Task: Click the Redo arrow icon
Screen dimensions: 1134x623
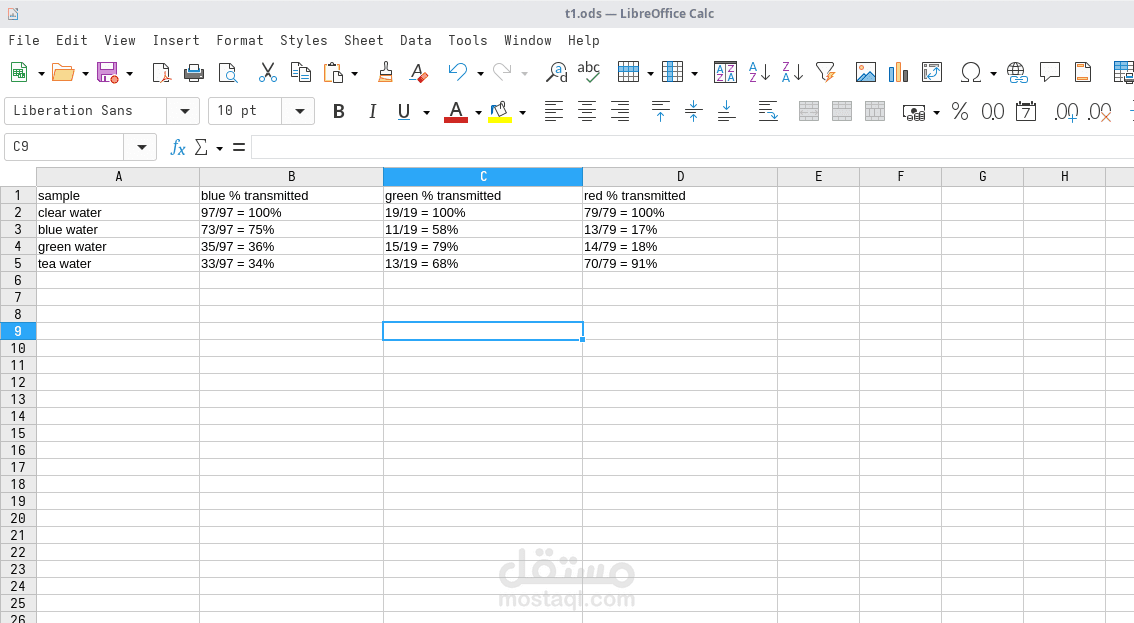Action: click(x=502, y=72)
